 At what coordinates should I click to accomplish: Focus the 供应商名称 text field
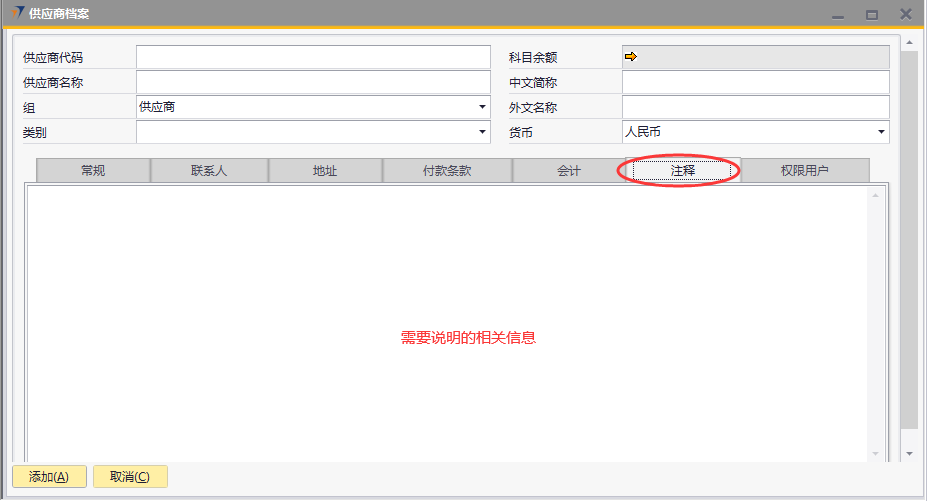tap(313, 82)
